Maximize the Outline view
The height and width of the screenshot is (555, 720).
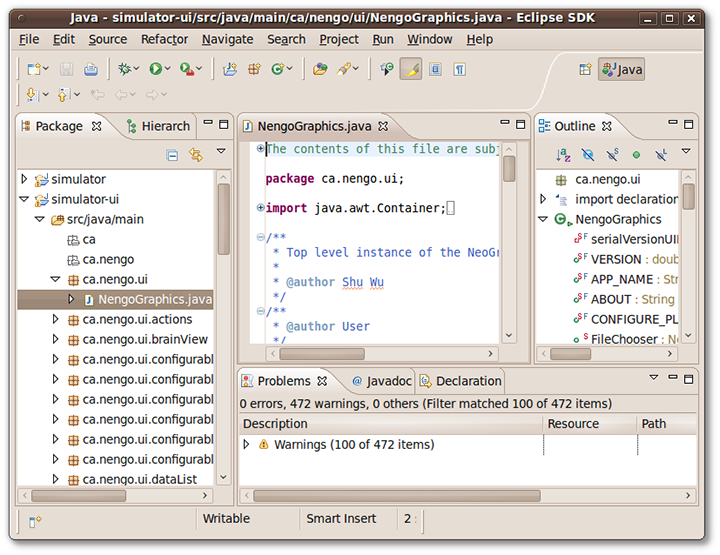pyautogui.click(x=688, y=124)
